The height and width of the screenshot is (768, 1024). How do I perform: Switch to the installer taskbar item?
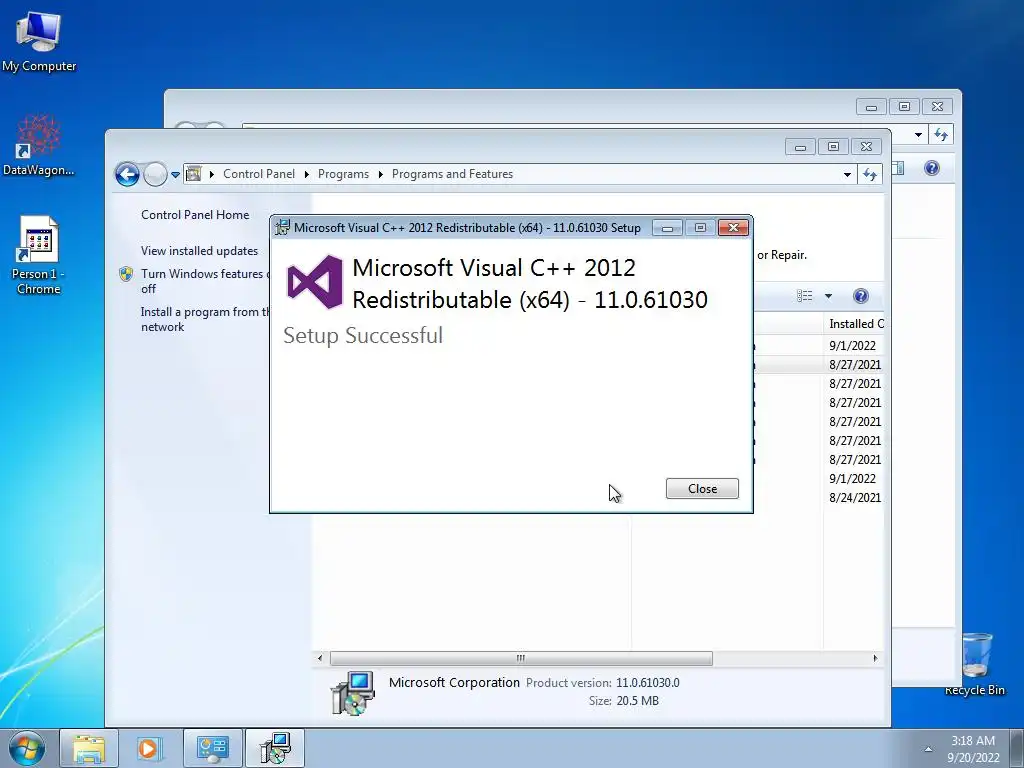click(275, 748)
